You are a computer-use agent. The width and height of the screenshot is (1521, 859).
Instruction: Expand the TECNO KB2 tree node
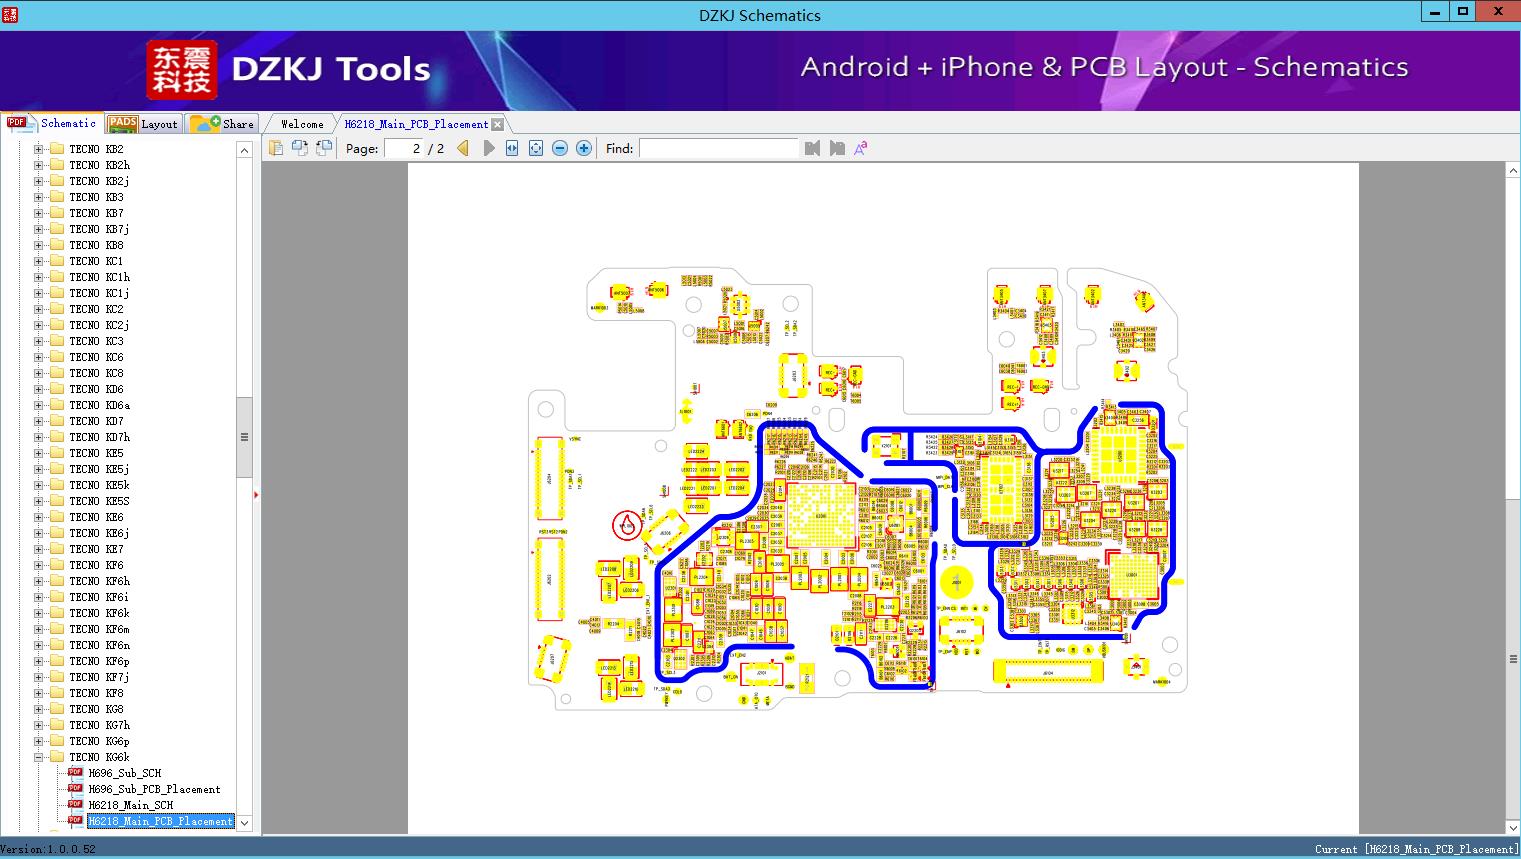(x=38, y=149)
